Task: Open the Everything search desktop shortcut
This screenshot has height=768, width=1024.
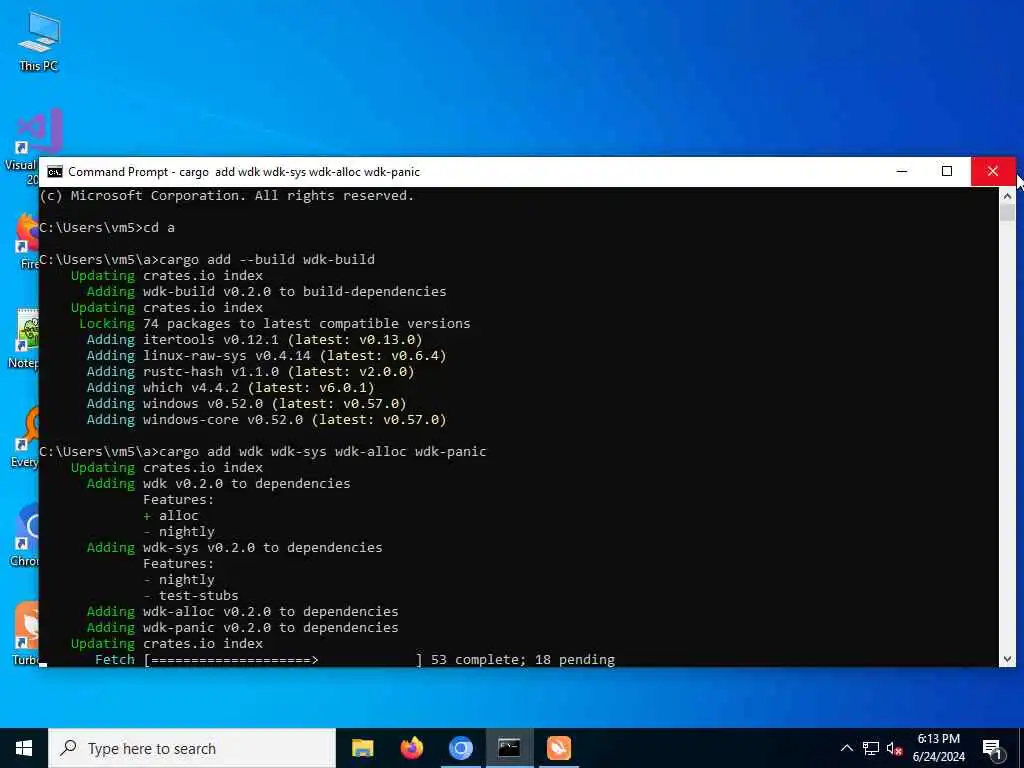Action: click(x=25, y=438)
